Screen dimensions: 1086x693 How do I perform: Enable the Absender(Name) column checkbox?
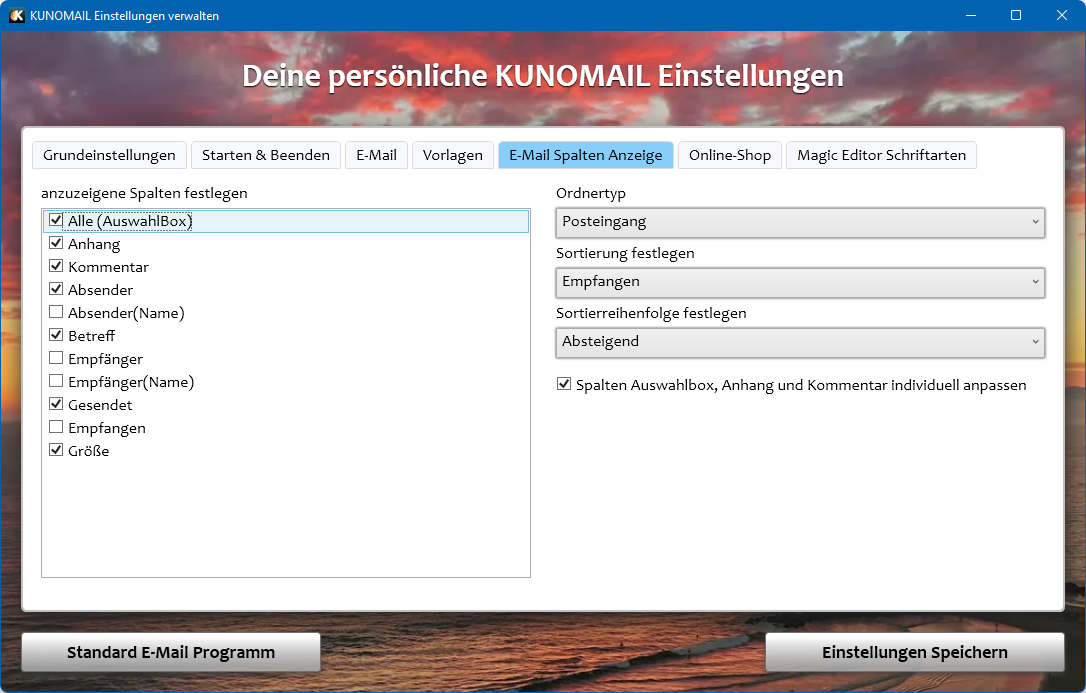pos(56,312)
